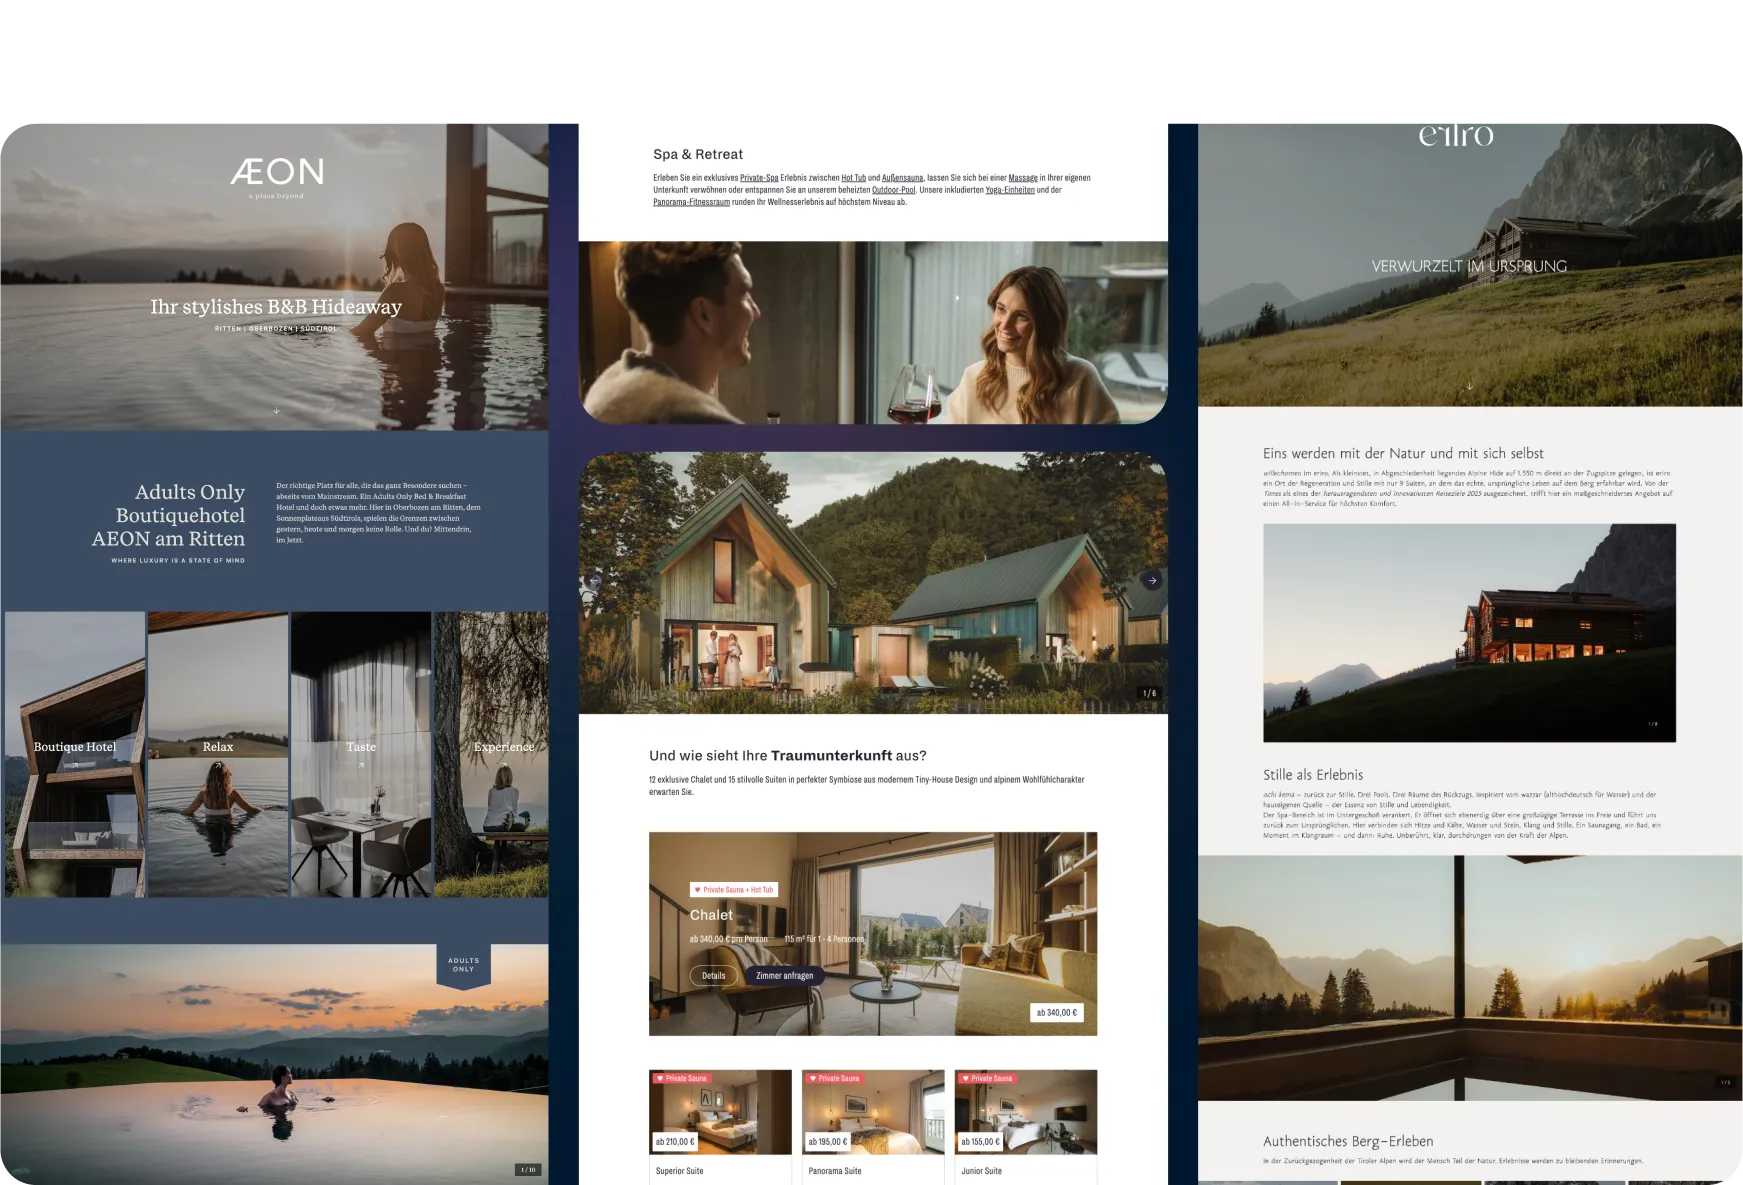Click the 1/10 slide counter on the pool image
The height and width of the screenshot is (1185, 1743).
529,1169
